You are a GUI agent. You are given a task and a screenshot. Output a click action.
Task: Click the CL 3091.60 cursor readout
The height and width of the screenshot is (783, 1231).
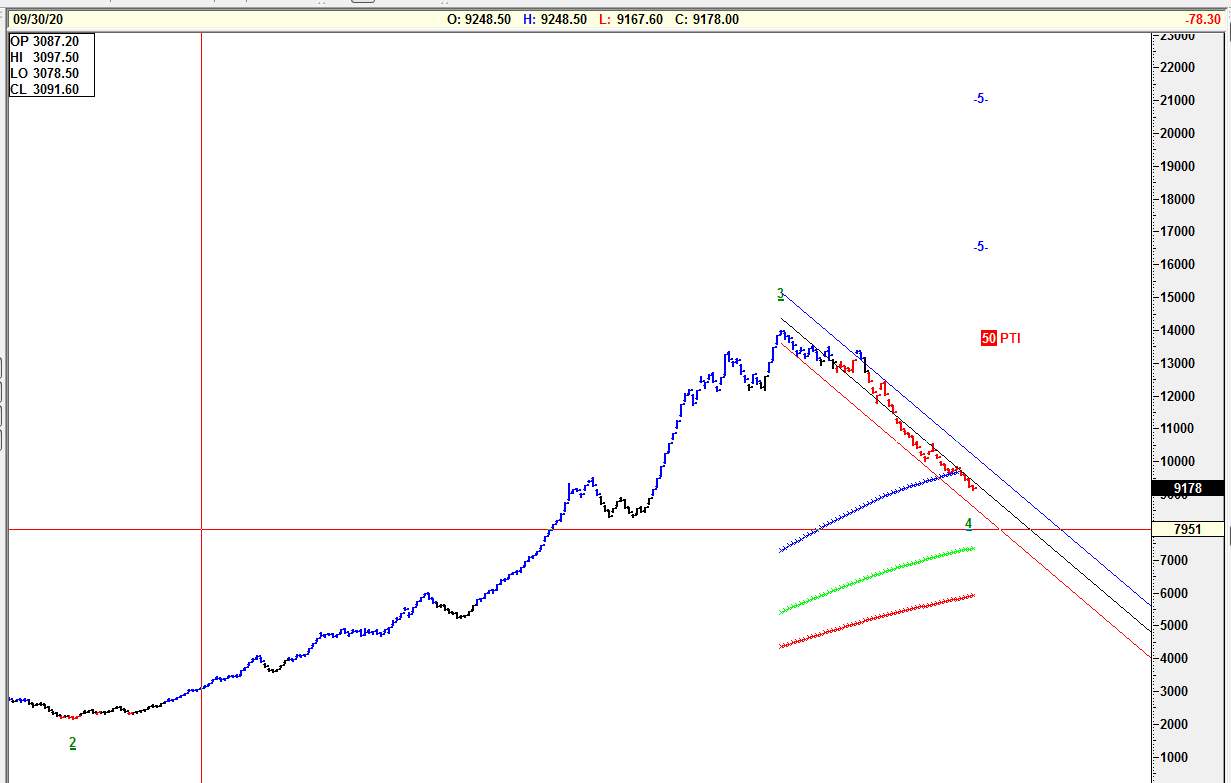click(44, 89)
